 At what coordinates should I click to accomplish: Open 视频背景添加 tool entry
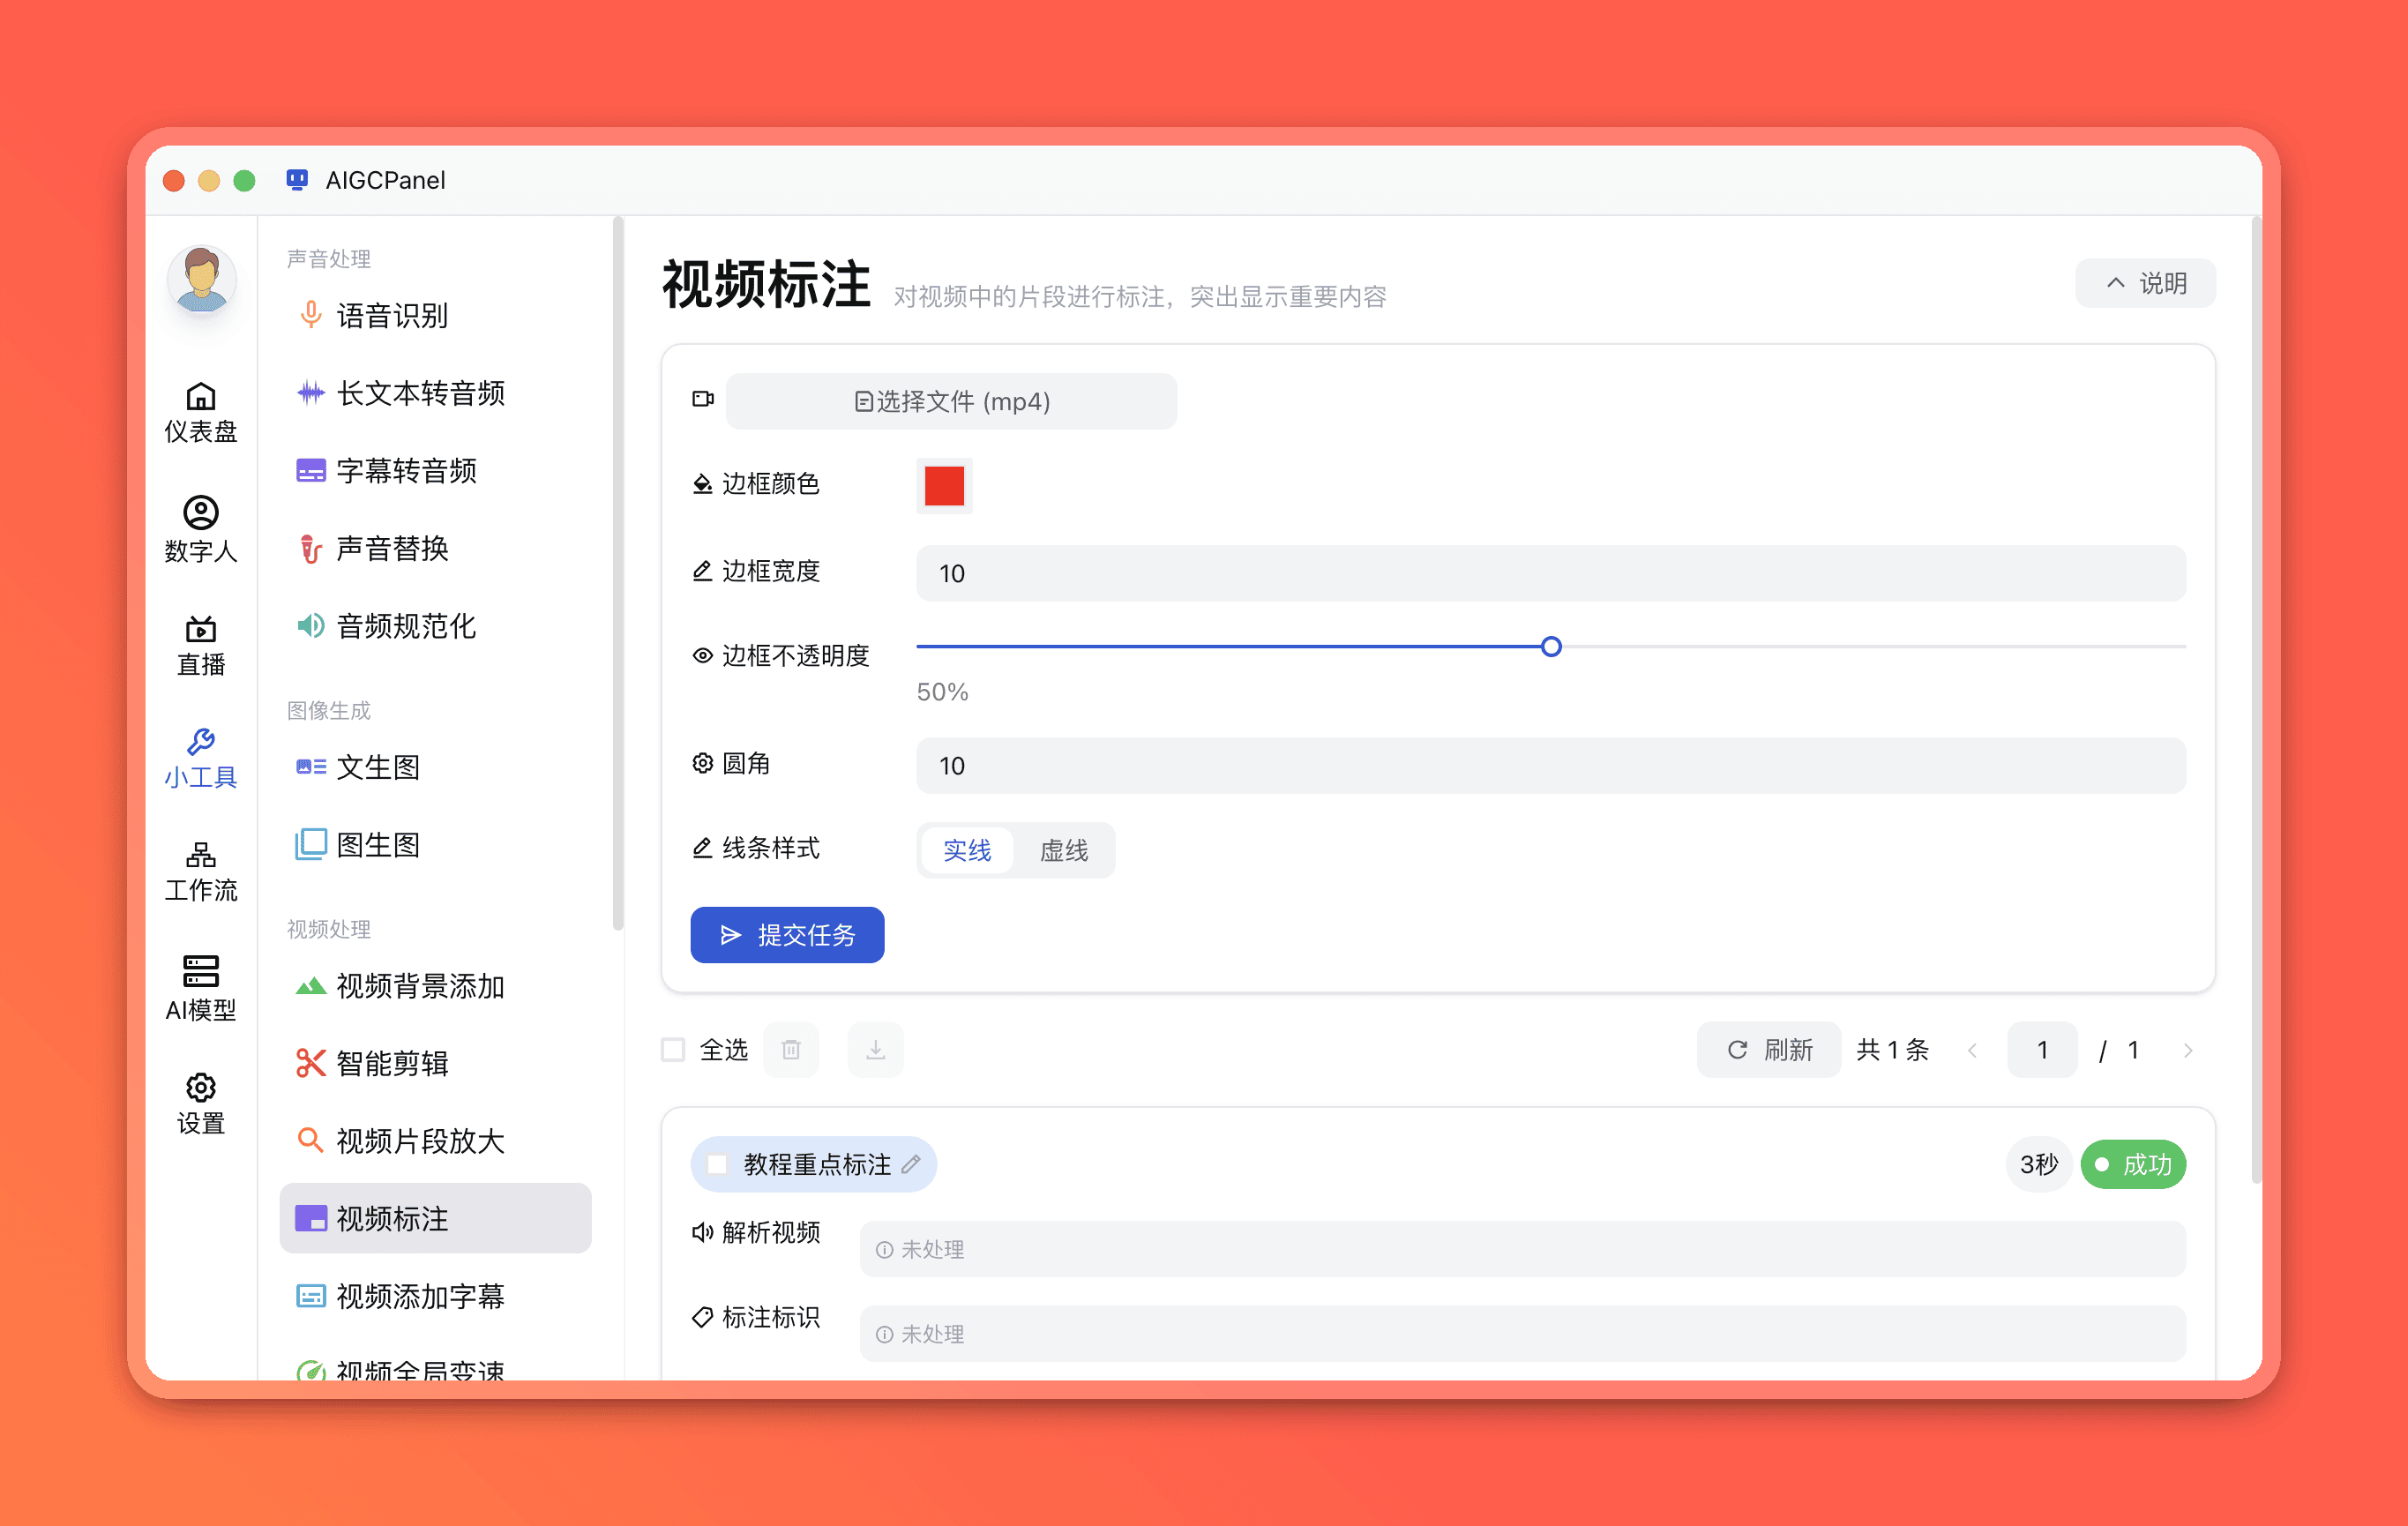tap(435, 986)
